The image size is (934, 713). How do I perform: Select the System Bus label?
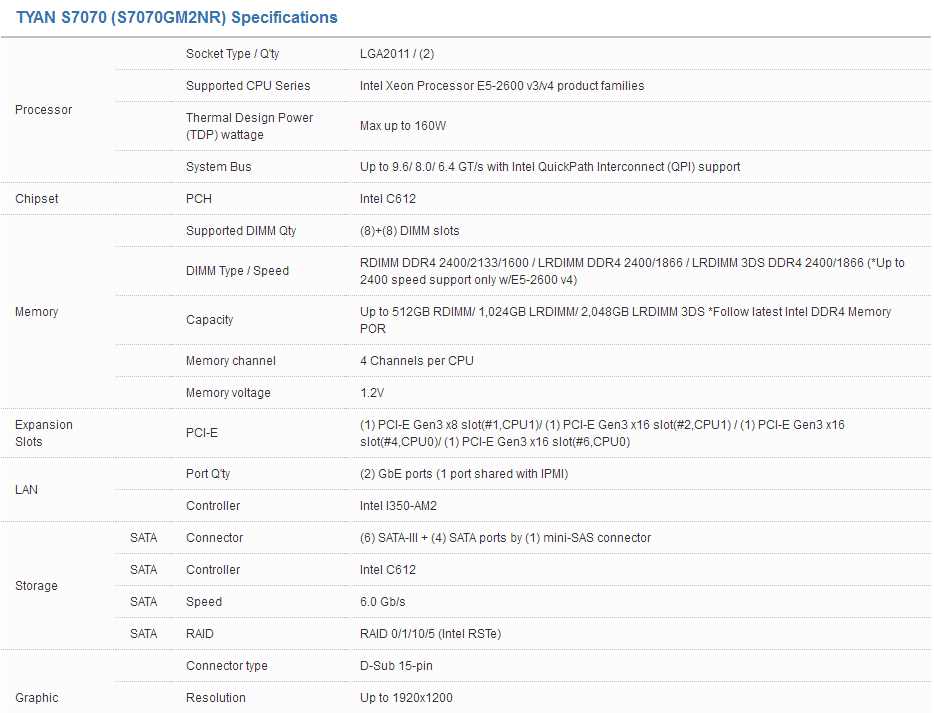218,167
